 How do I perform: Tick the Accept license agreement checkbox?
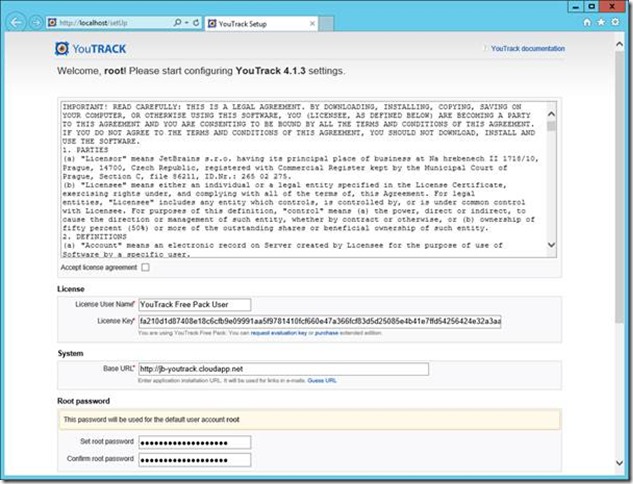click(x=145, y=267)
